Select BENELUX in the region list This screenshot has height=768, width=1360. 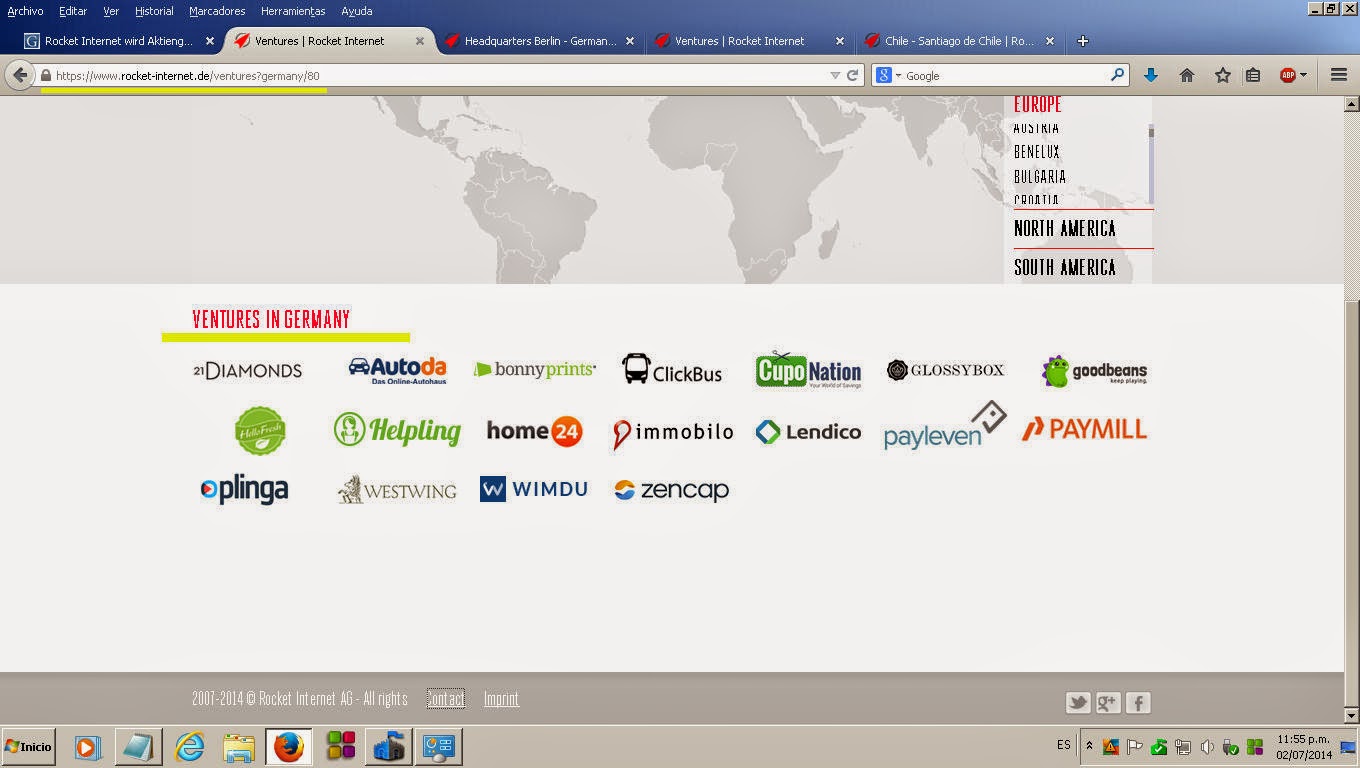pyautogui.click(x=1037, y=152)
